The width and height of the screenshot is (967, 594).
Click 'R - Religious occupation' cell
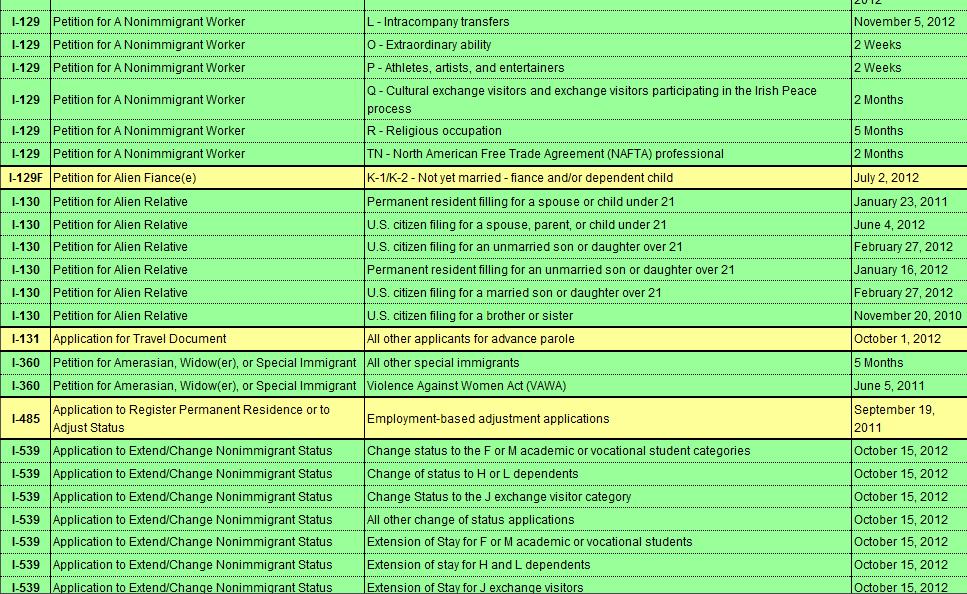[607, 131]
